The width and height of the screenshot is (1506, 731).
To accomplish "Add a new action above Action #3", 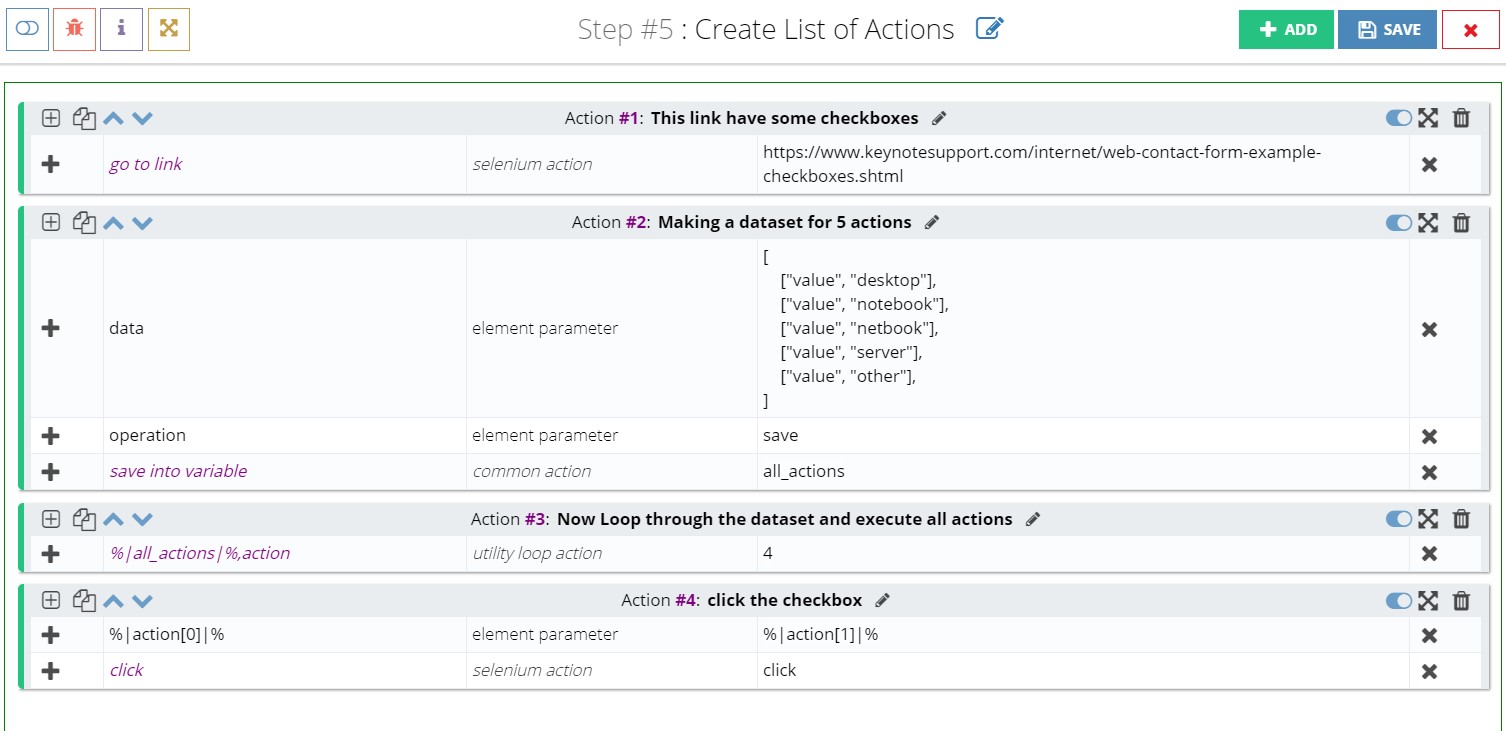I will tap(51, 519).
